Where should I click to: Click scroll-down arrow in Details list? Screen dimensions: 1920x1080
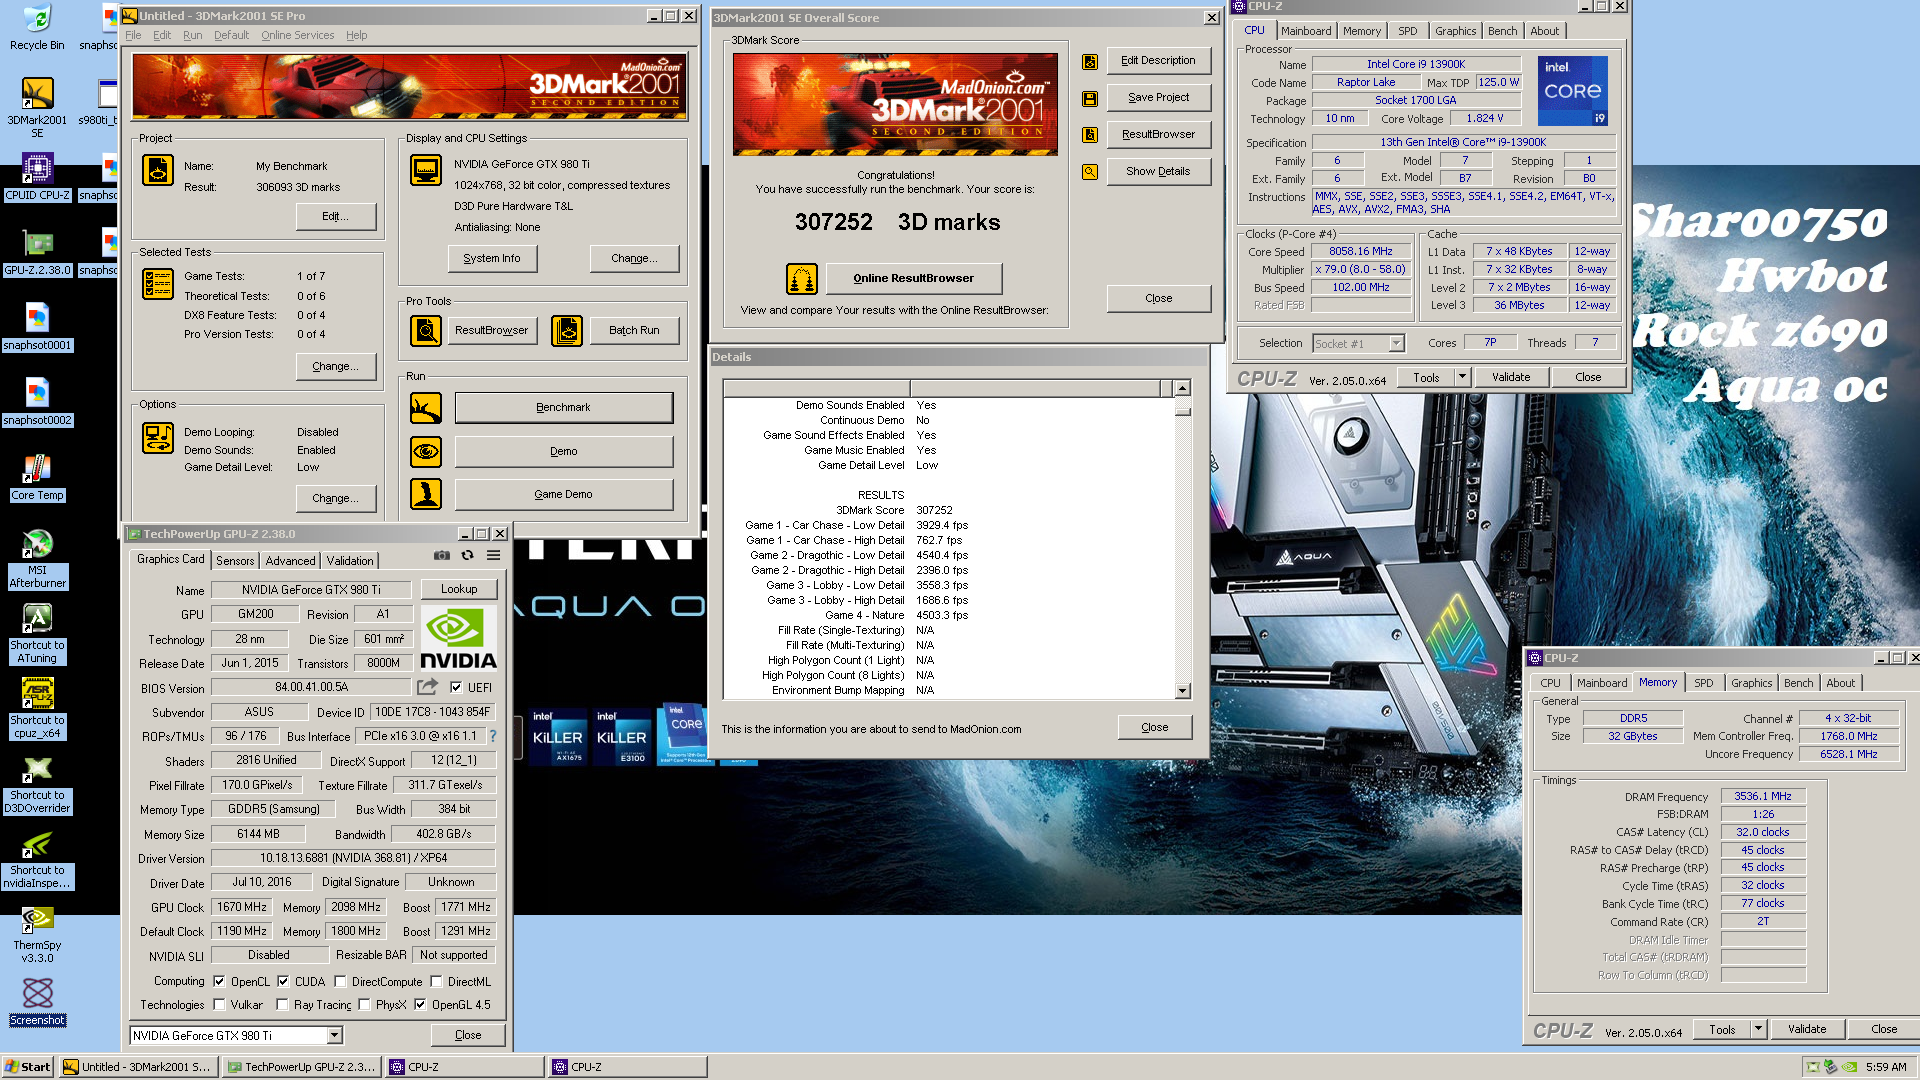[1182, 690]
